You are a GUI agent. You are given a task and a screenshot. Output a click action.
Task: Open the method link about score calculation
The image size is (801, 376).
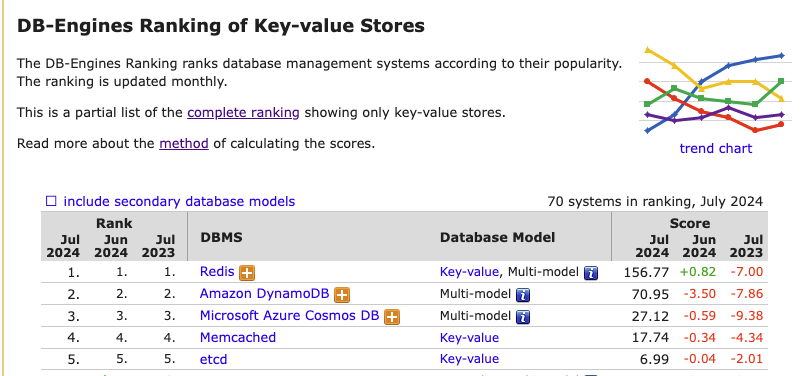[x=184, y=144]
